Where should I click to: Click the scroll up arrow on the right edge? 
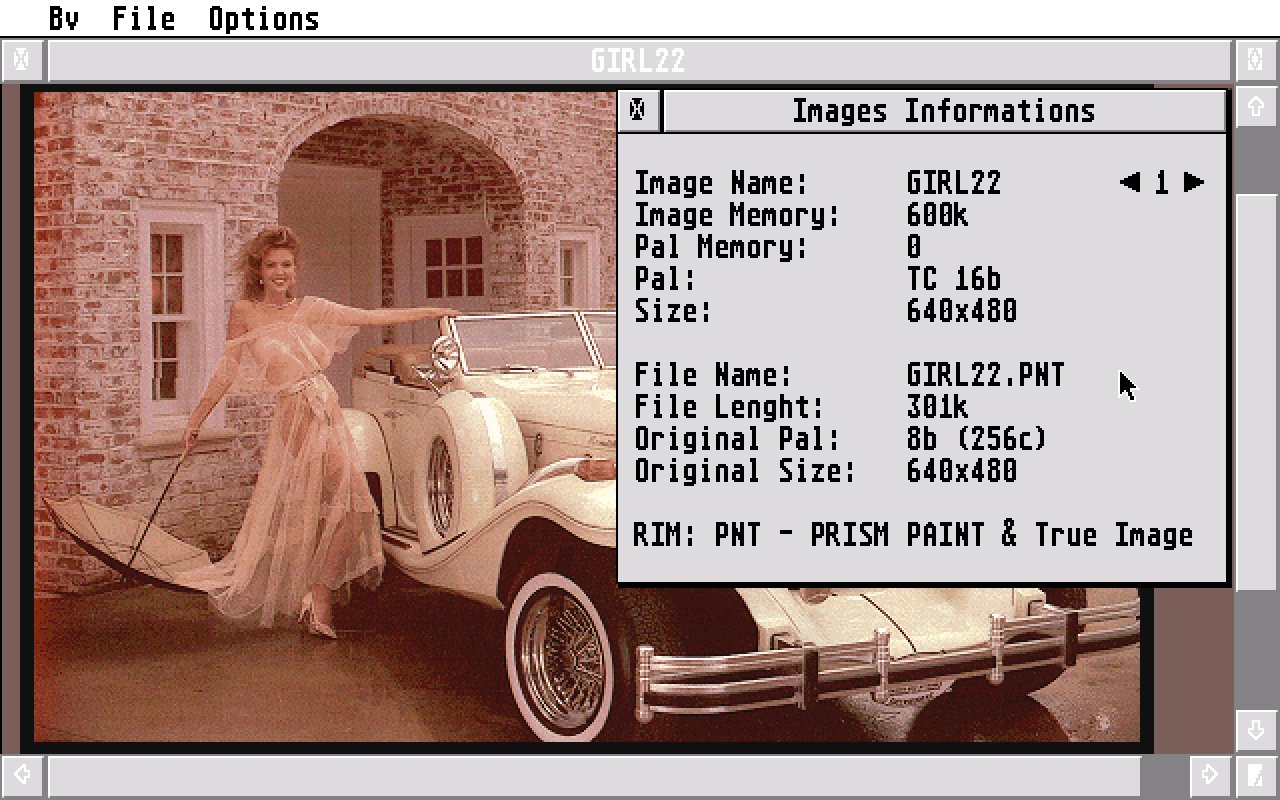pos(1258,108)
